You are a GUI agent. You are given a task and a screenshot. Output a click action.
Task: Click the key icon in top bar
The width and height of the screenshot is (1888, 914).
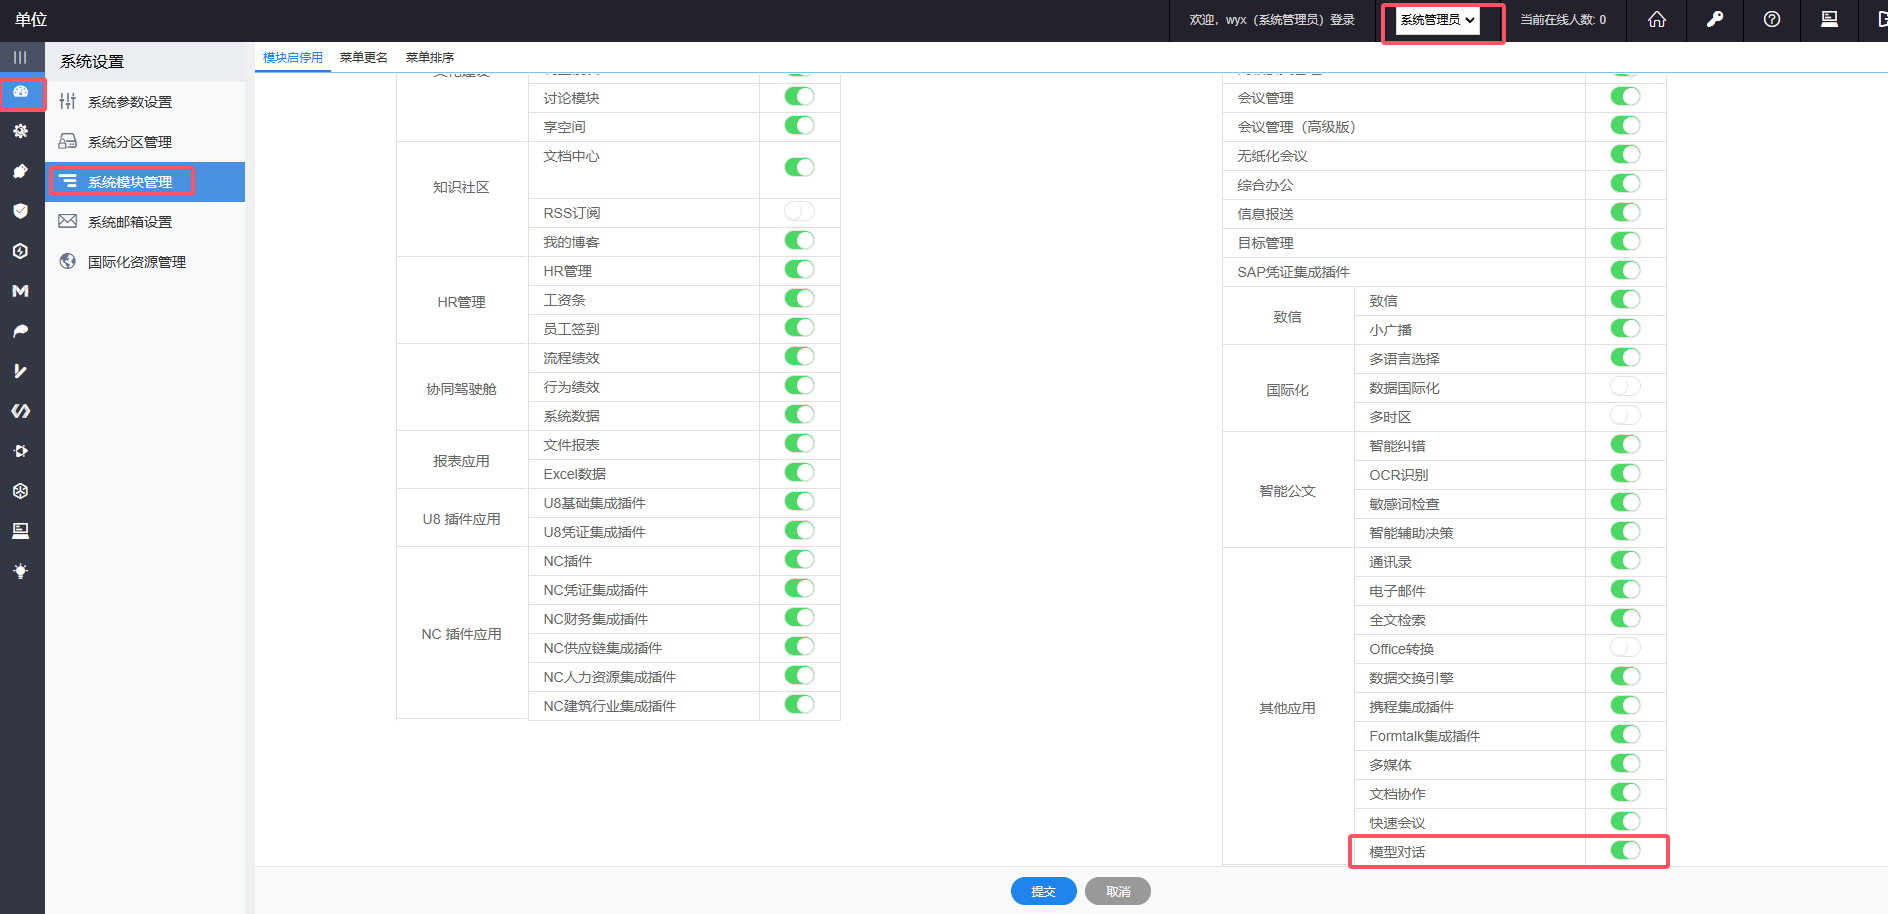click(x=1715, y=19)
